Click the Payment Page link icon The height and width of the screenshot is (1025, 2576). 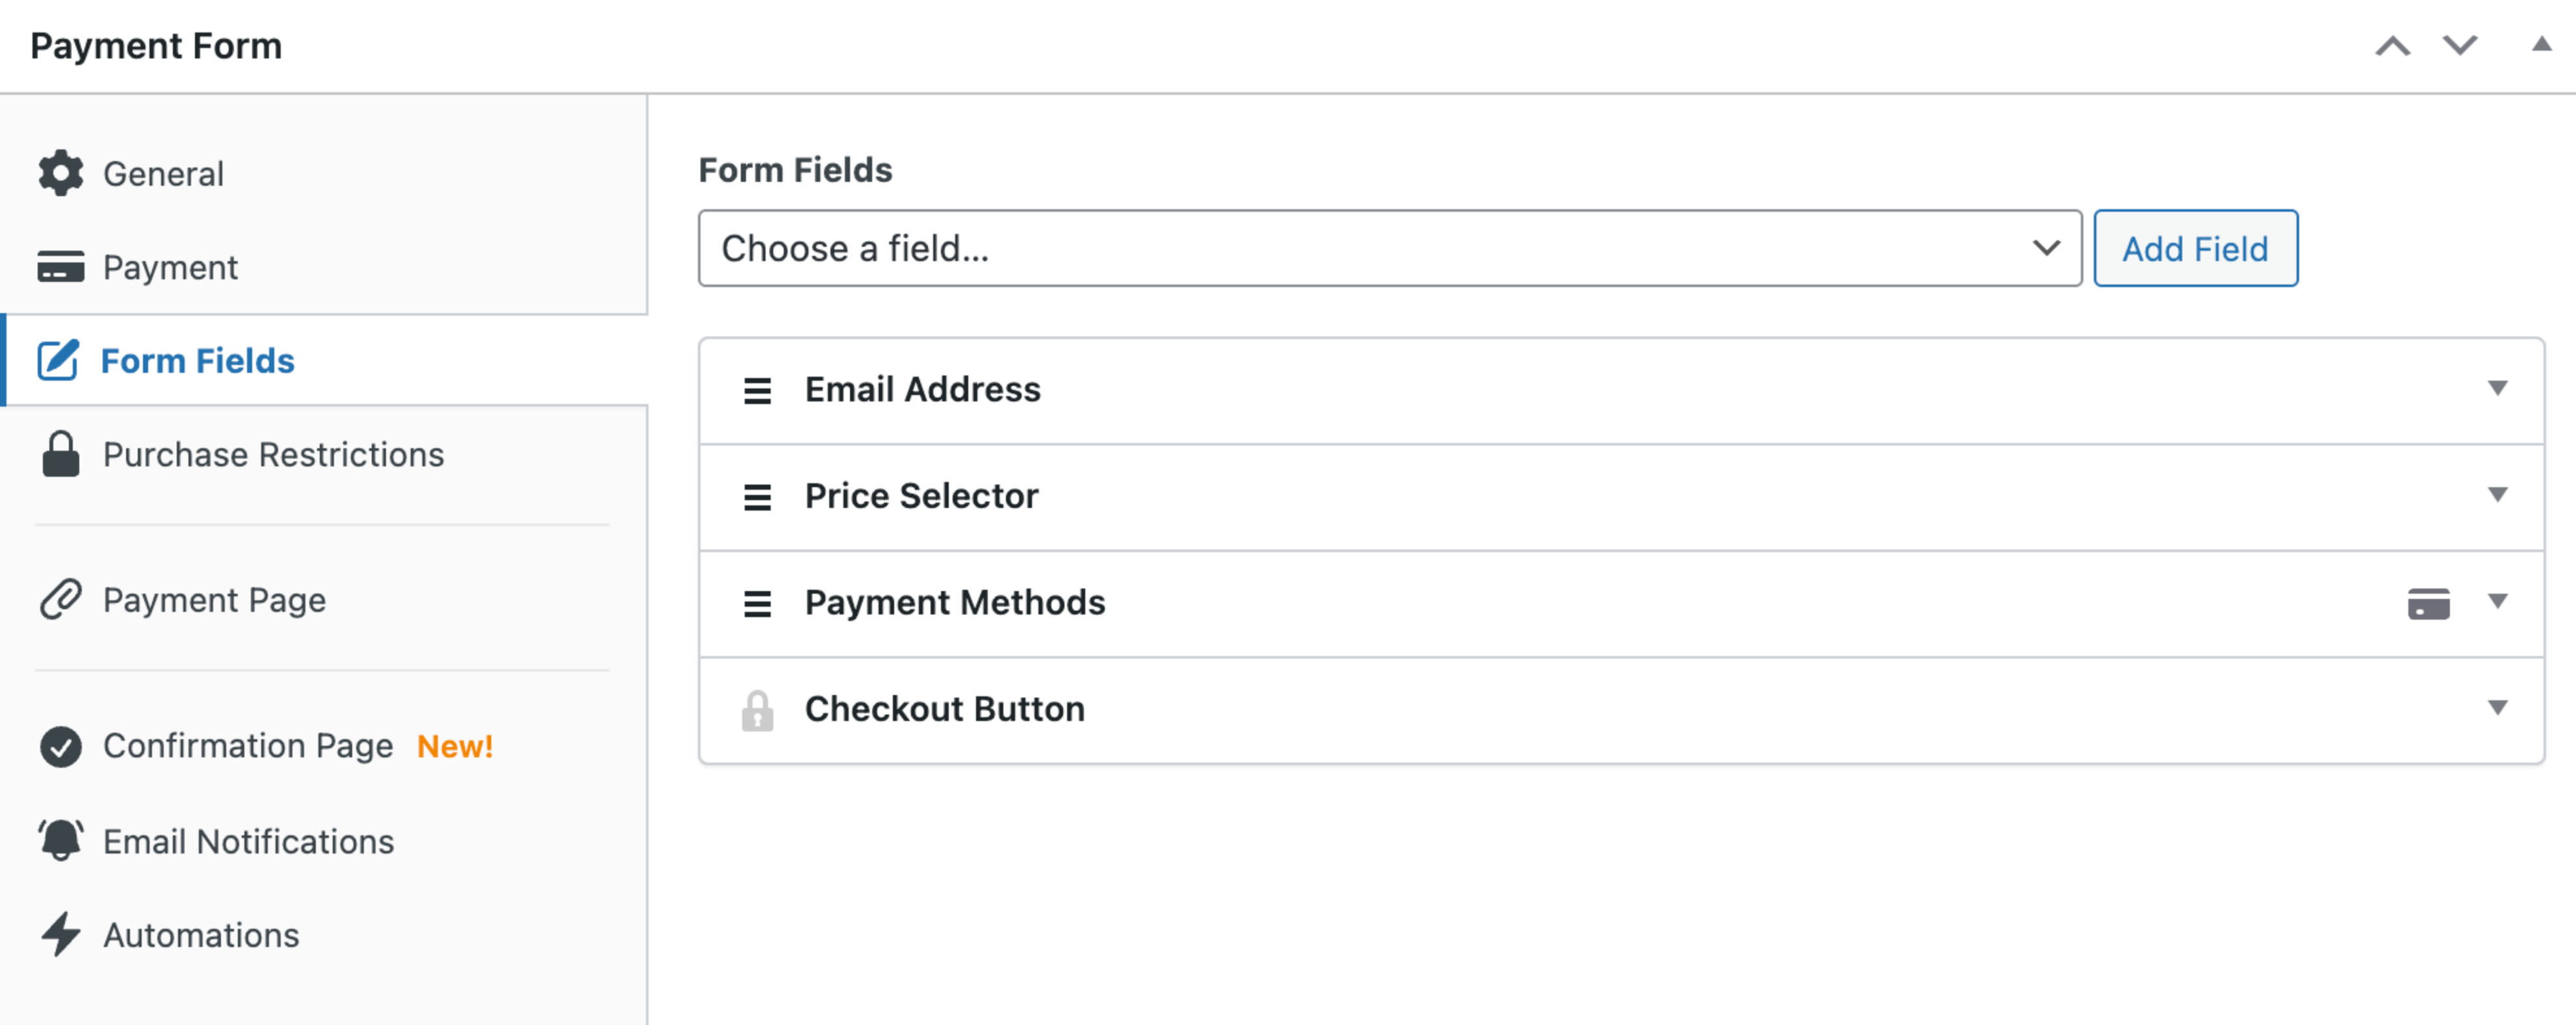point(61,600)
